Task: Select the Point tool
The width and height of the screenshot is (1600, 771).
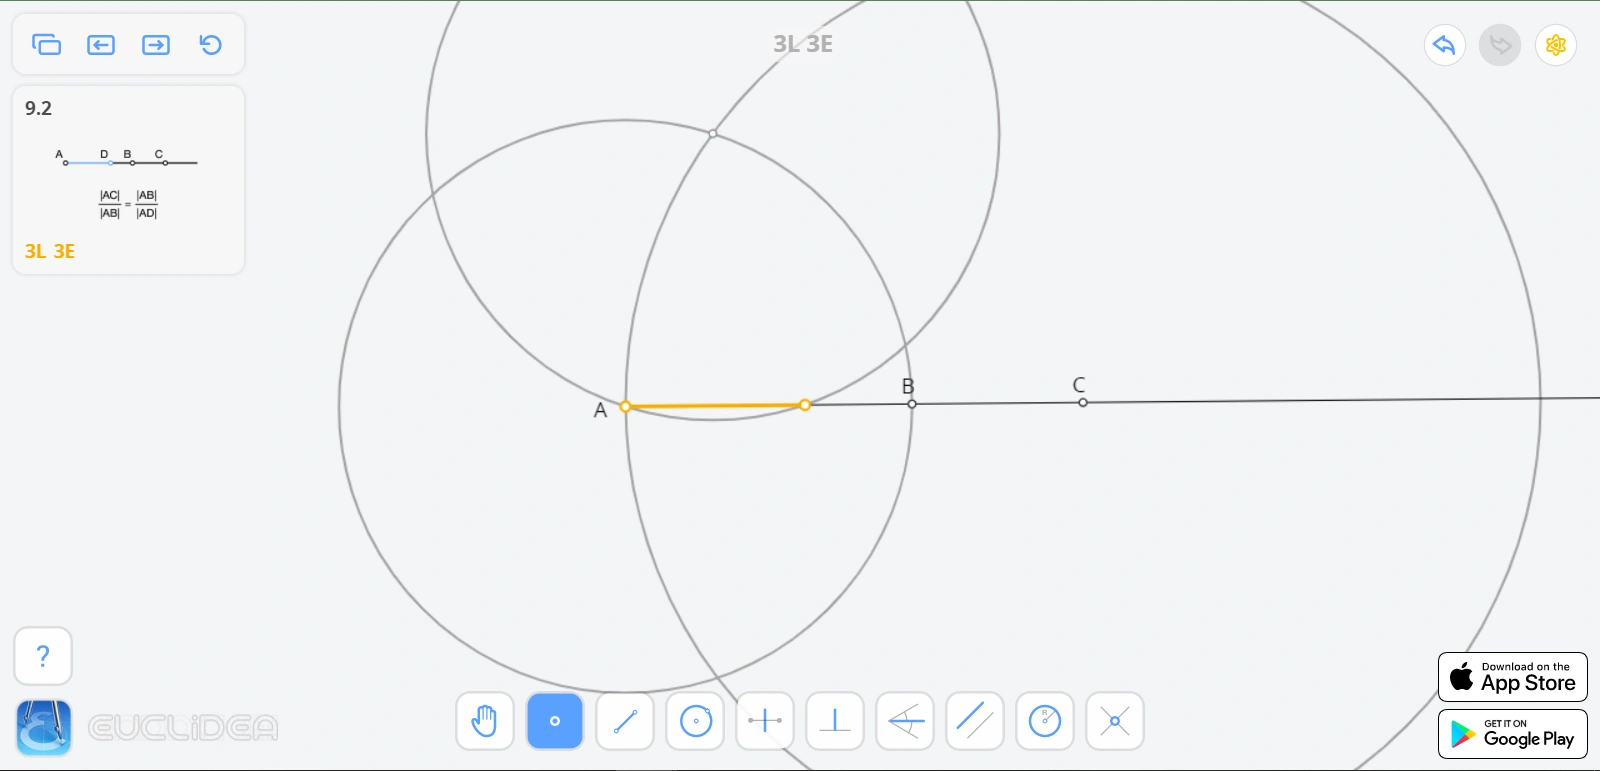Action: [x=555, y=721]
